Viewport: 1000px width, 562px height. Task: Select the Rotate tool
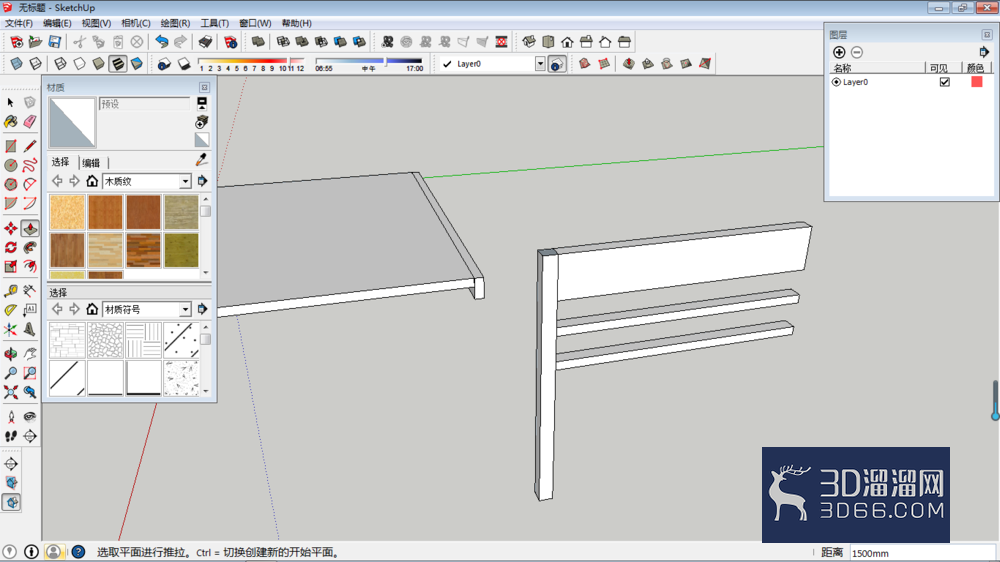click(x=11, y=248)
